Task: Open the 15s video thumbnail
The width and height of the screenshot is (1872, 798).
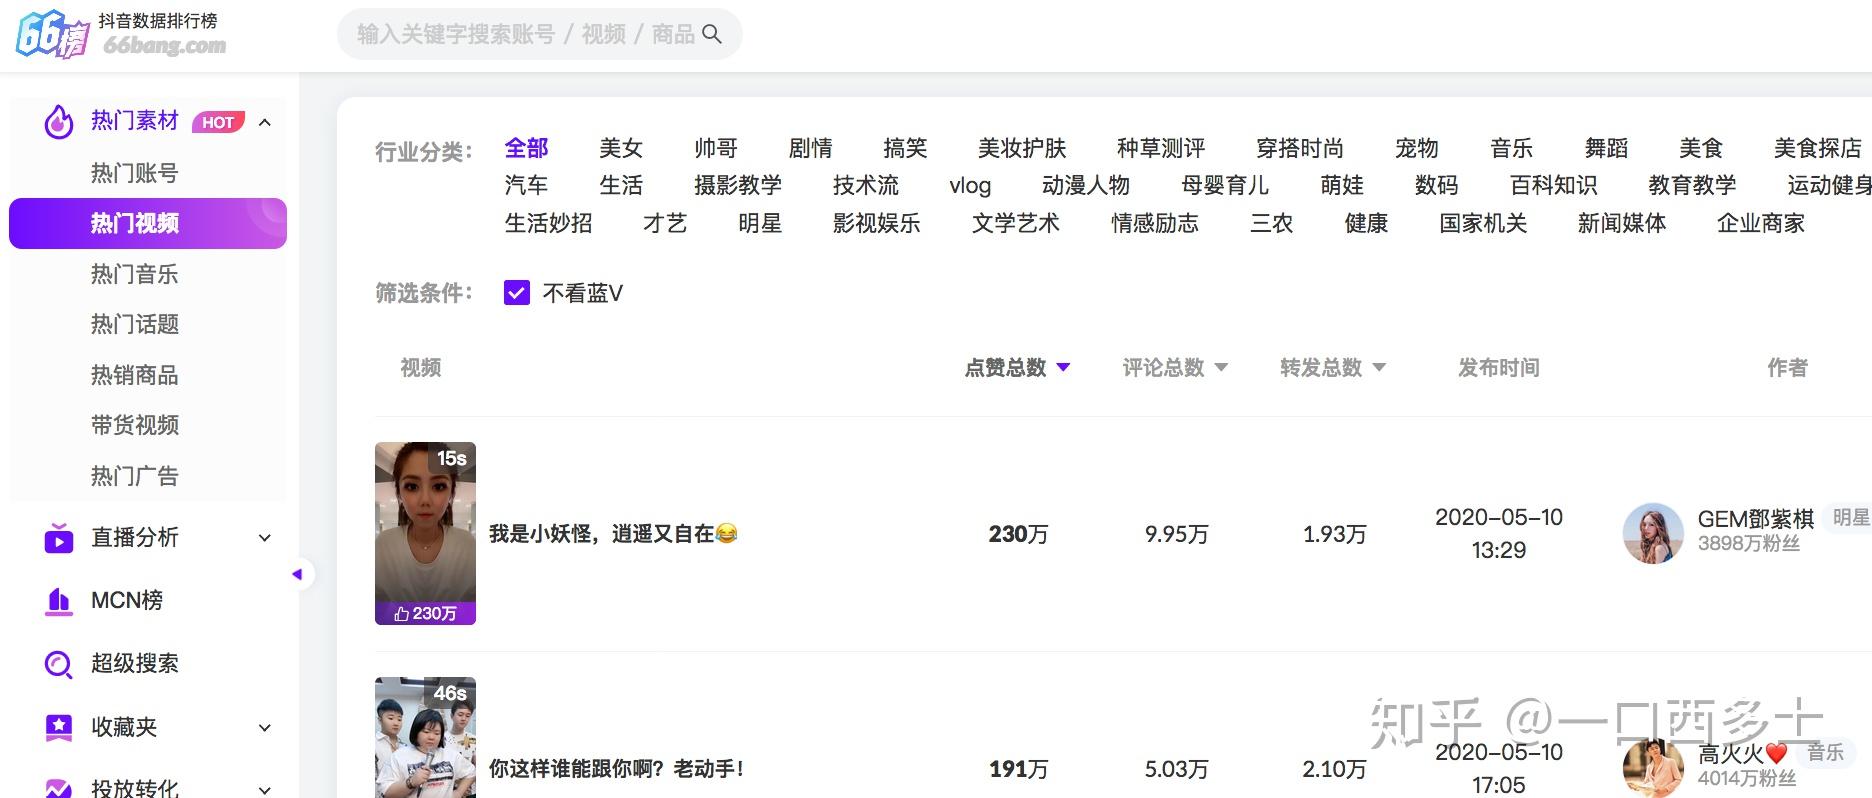Action: 425,533
